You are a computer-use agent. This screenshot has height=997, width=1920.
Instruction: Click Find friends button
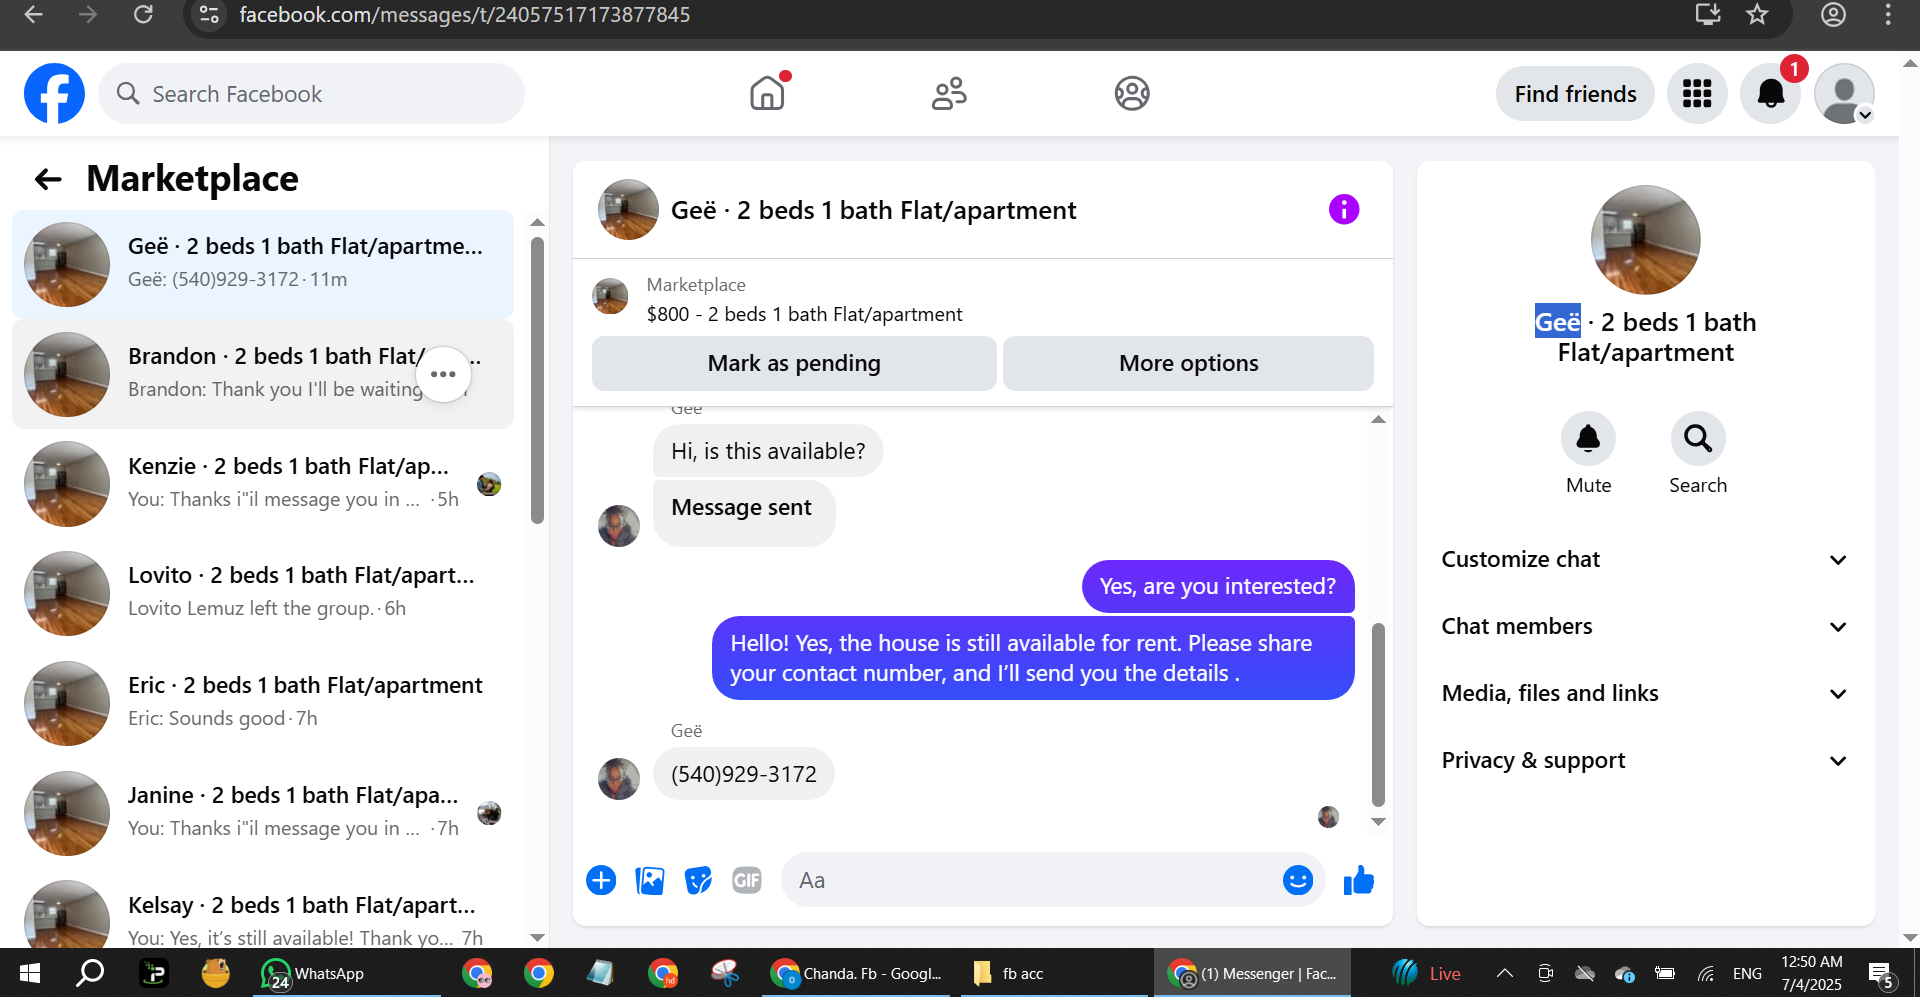point(1575,94)
